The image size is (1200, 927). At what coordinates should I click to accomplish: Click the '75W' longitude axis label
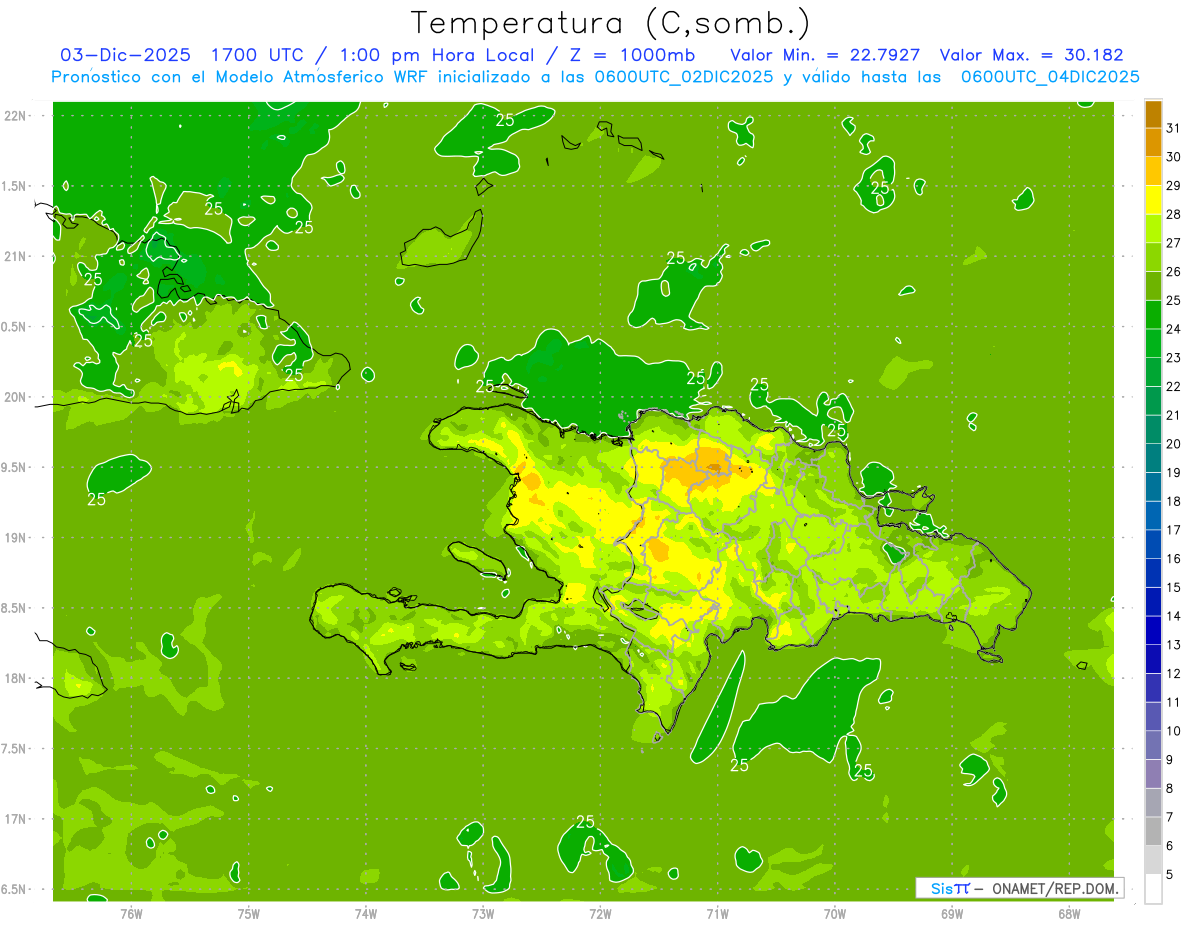pos(248,914)
